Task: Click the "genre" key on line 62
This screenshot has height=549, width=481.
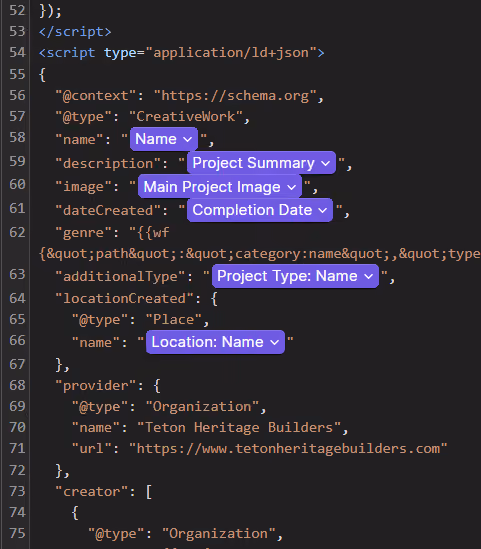Action: click(x=83, y=232)
